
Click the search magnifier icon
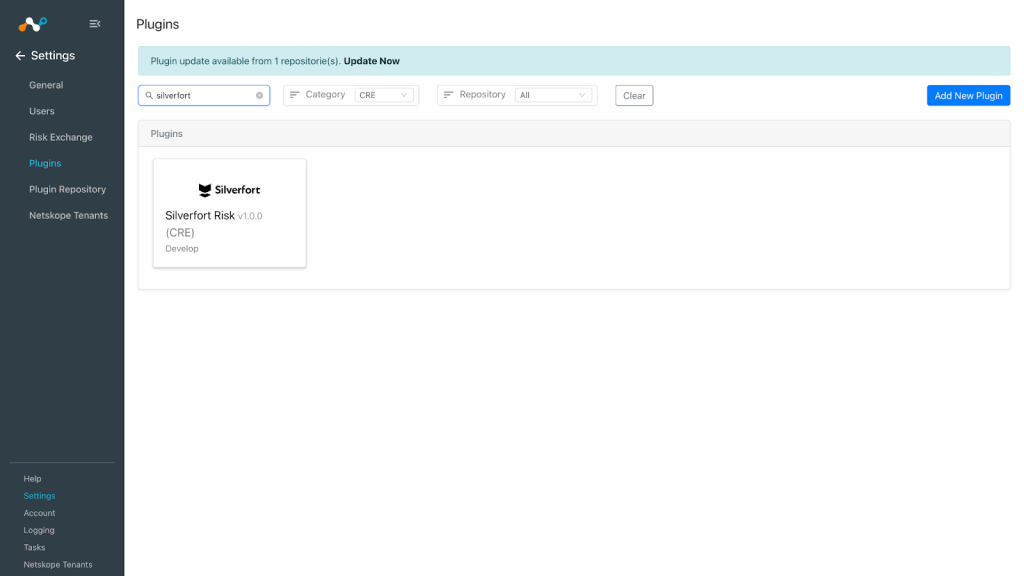point(149,95)
